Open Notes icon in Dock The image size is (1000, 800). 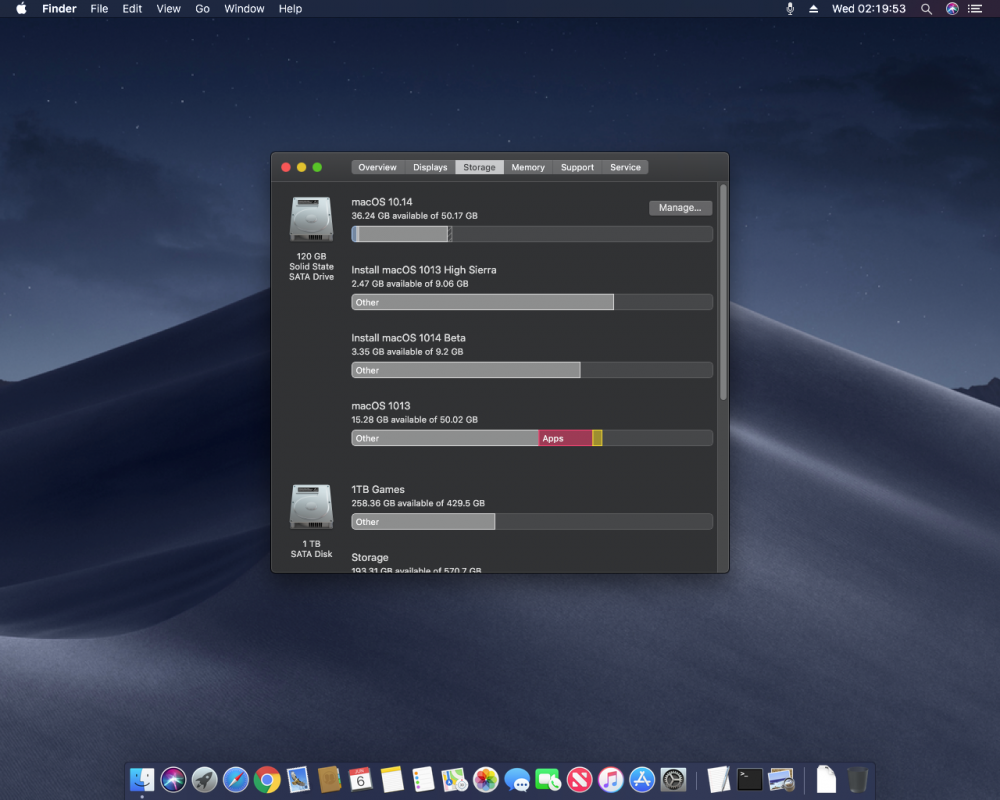[x=392, y=779]
